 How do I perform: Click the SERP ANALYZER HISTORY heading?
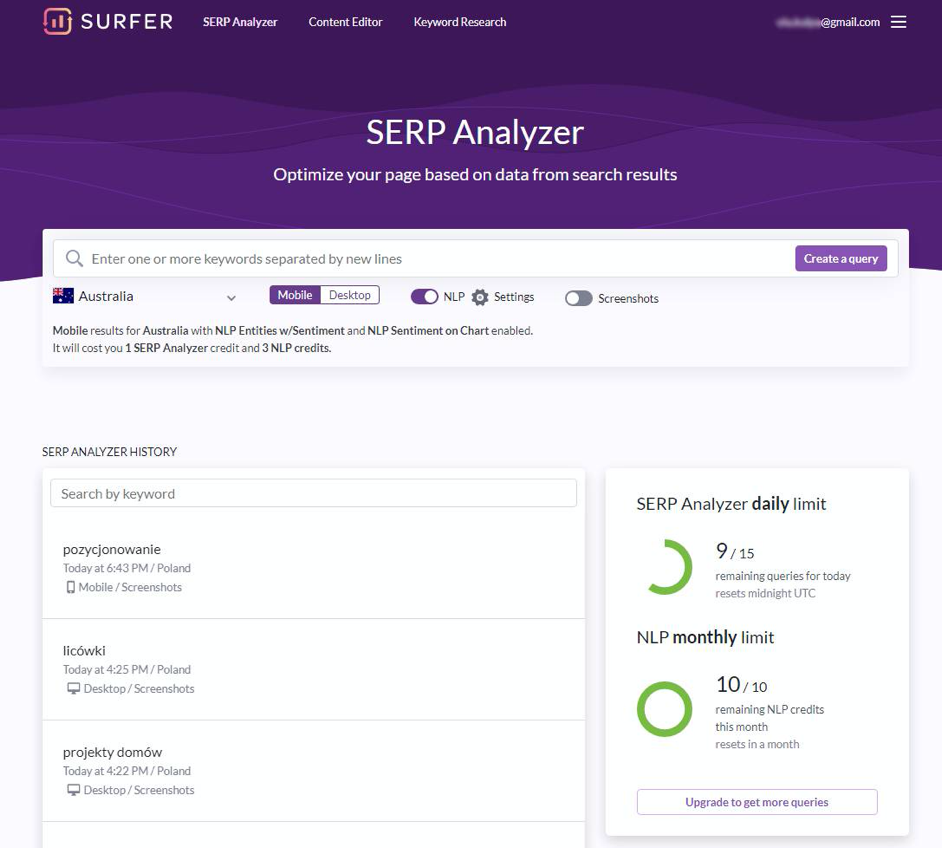click(x=109, y=452)
